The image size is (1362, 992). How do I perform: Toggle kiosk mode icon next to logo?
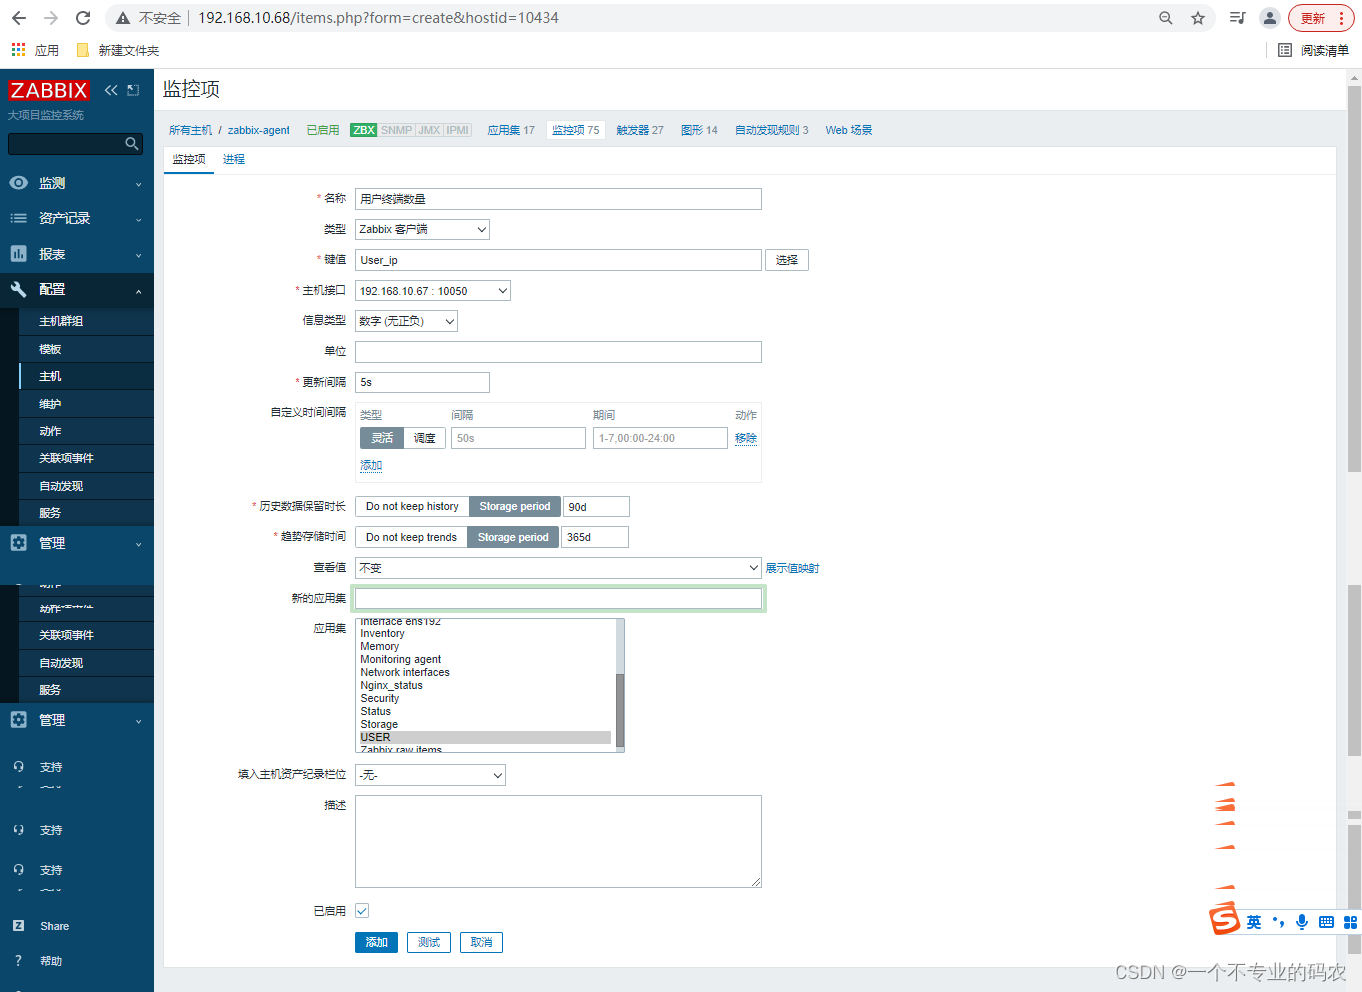133,90
